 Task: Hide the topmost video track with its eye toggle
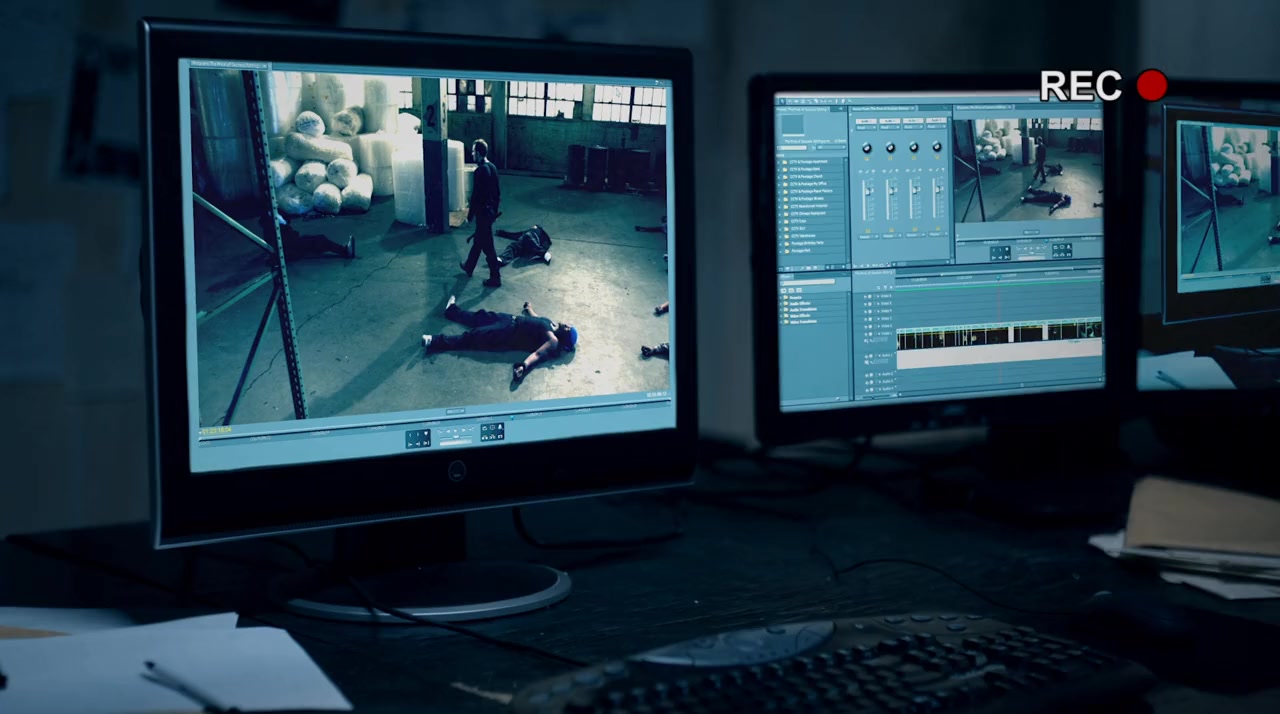(x=866, y=296)
